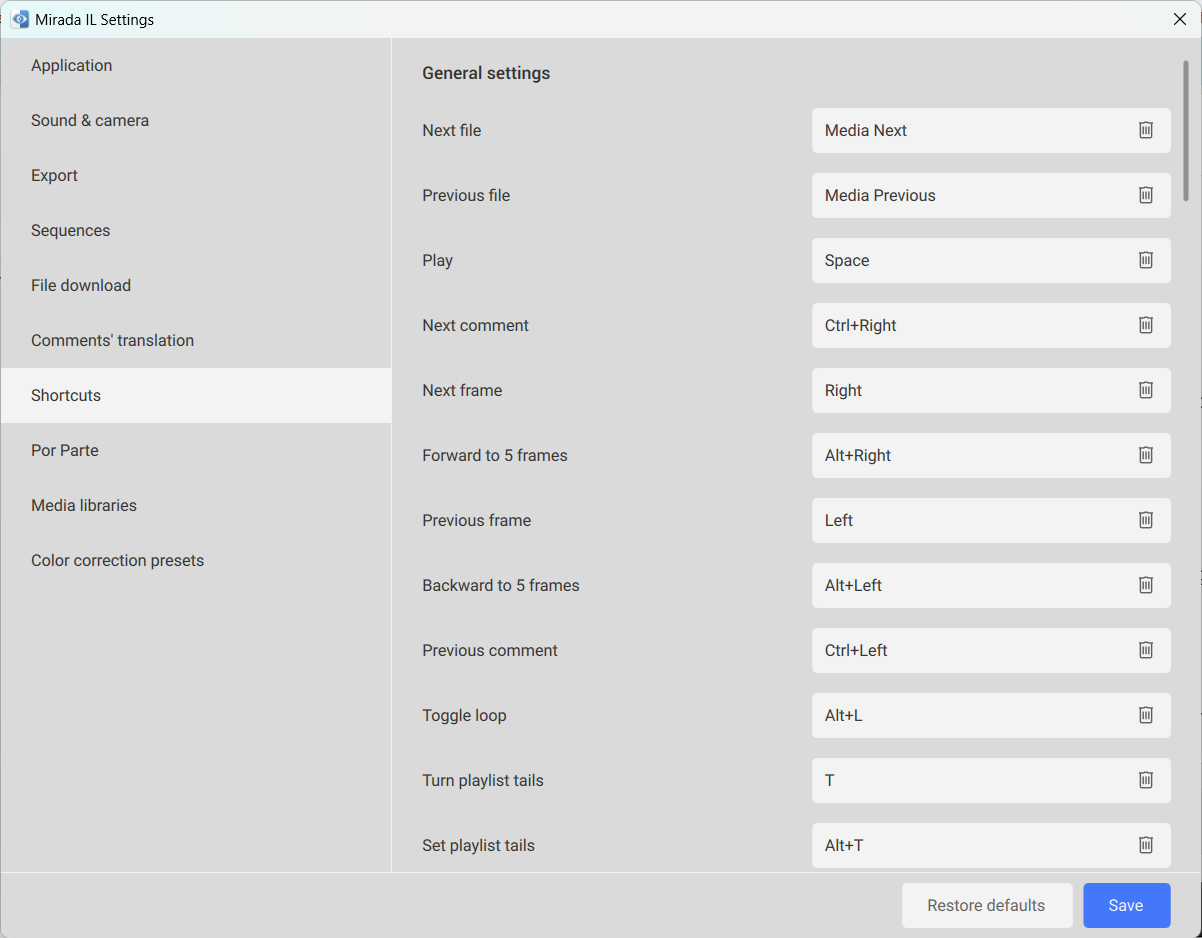Click the Play label
Screen dimensions: 1202x938
[x=438, y=260]
